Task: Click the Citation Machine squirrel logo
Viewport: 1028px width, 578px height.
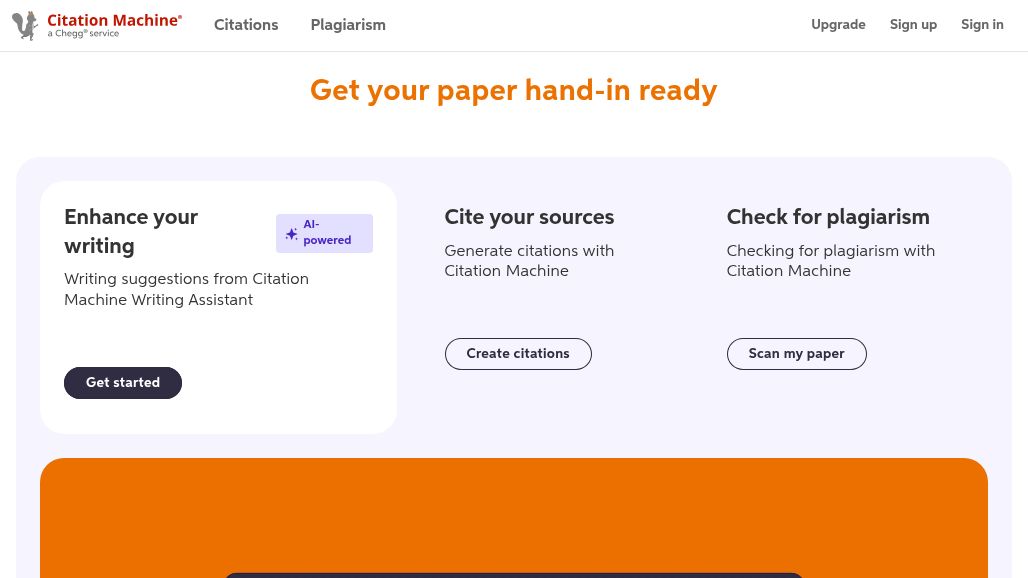Action: click(25, 26)
